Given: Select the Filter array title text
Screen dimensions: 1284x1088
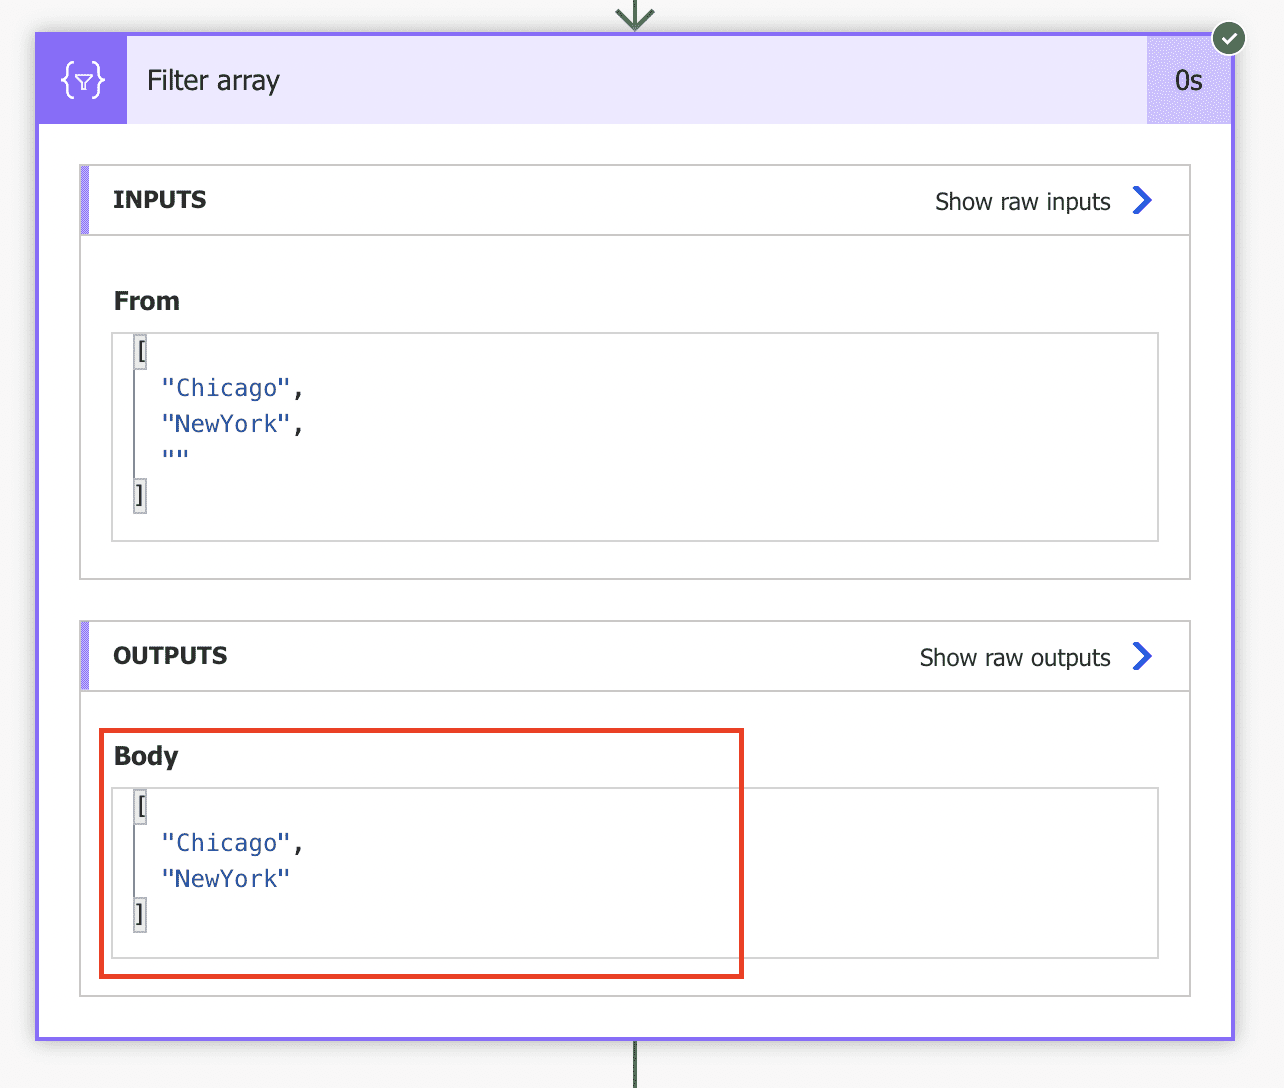Looking at the screenshot, I should tap(213, 80).
